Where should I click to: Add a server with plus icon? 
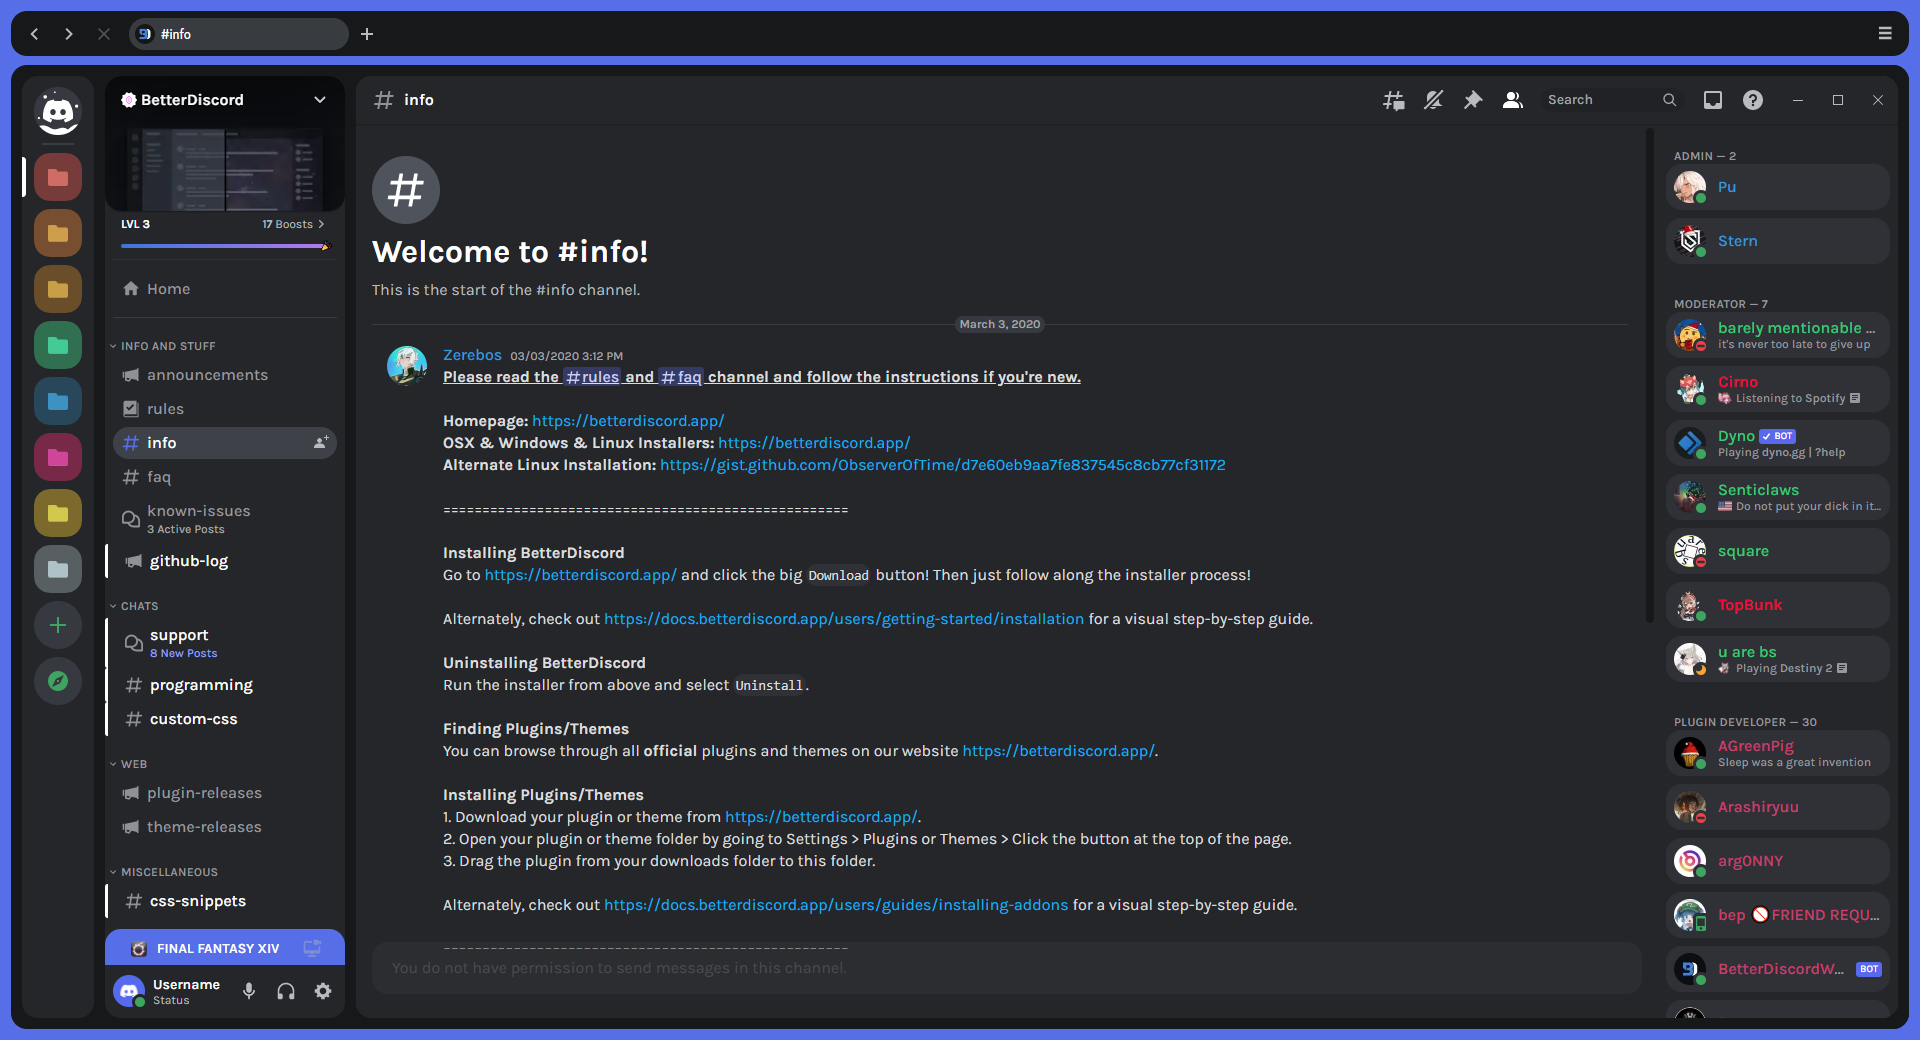tap(58, 625)
